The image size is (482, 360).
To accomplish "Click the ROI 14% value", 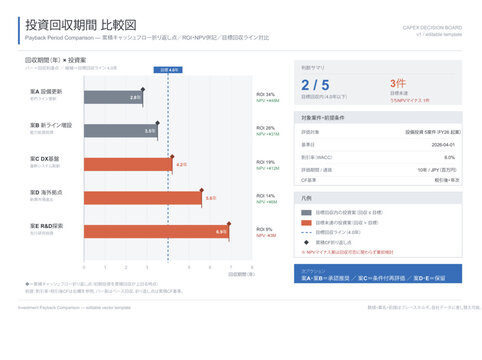I will click(265, 196).
